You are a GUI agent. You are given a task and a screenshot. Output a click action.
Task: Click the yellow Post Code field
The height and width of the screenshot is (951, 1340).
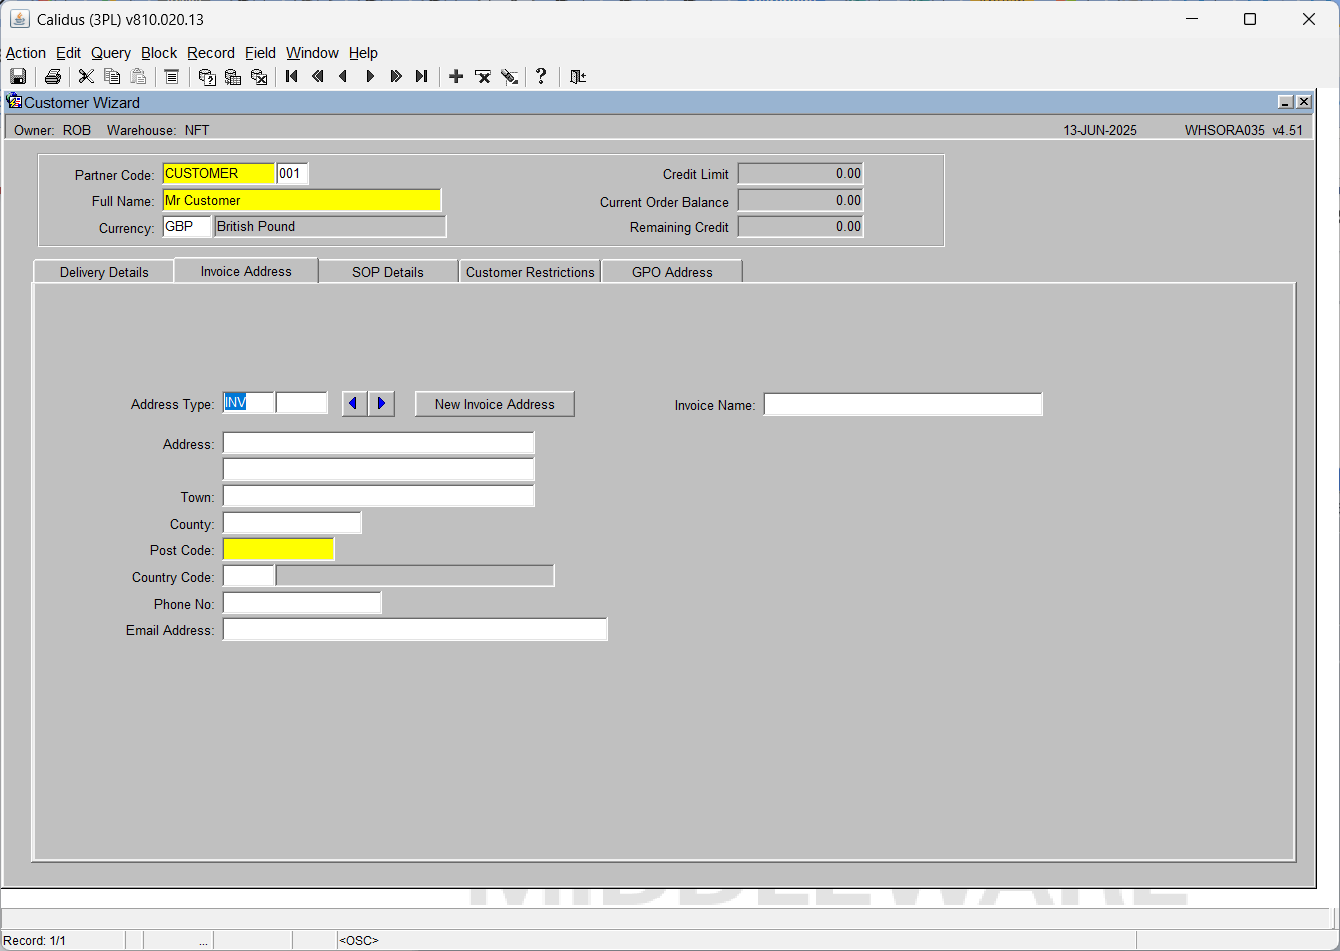pyautogui.click(x=278, y=550)
